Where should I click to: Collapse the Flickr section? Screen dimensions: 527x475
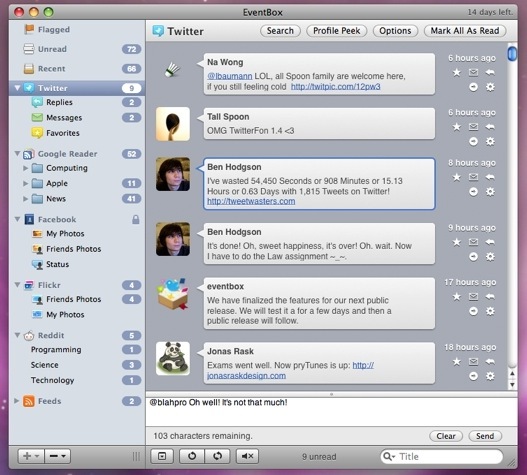click(x=17, y=285)
